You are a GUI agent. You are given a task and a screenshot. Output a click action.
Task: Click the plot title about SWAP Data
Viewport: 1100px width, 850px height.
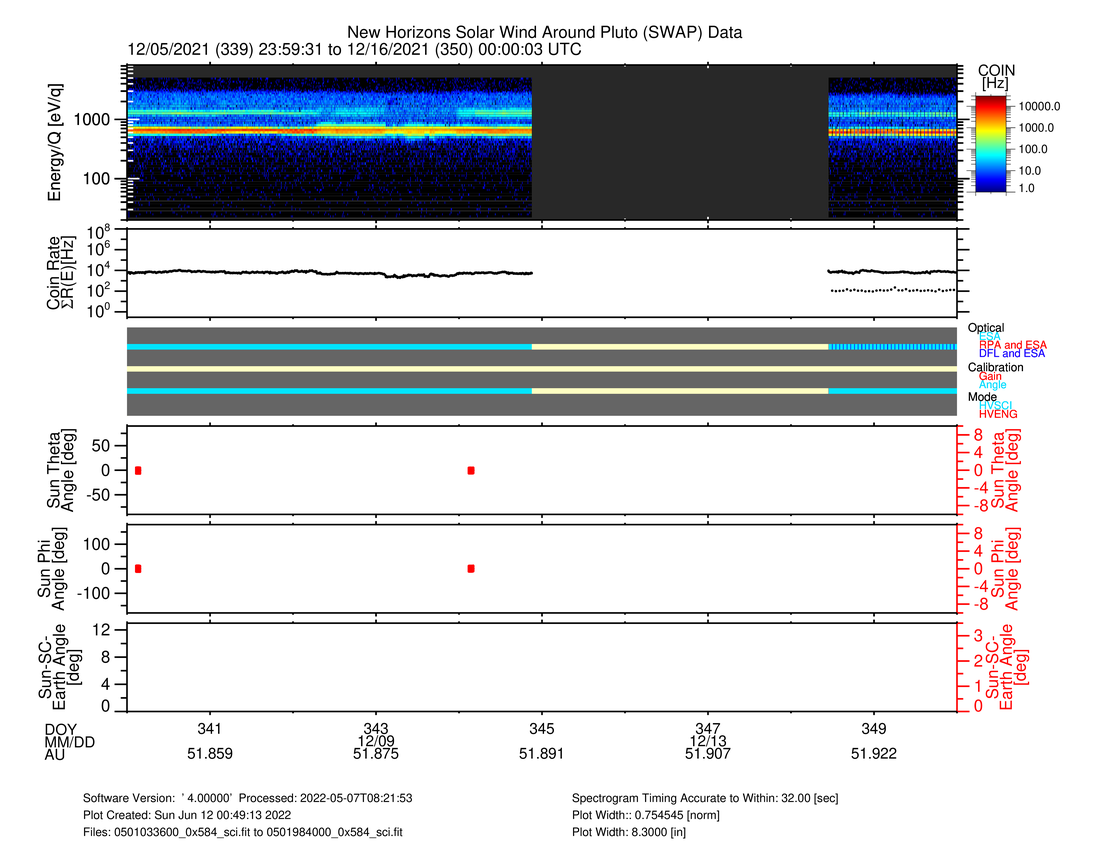point(544,33)
